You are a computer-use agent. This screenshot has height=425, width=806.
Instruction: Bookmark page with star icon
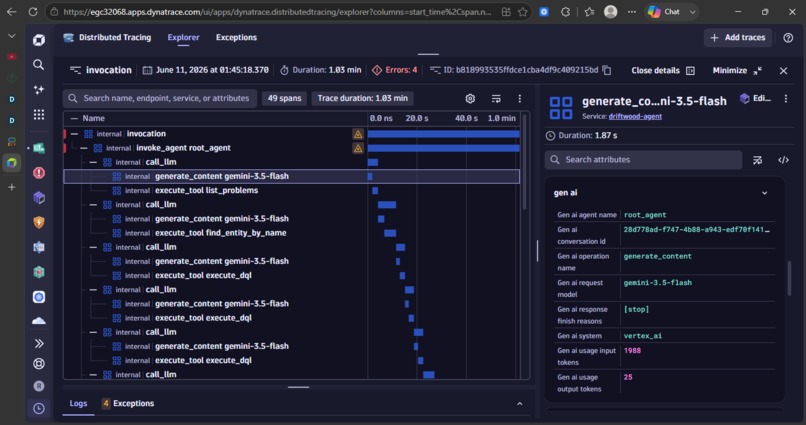523,11
